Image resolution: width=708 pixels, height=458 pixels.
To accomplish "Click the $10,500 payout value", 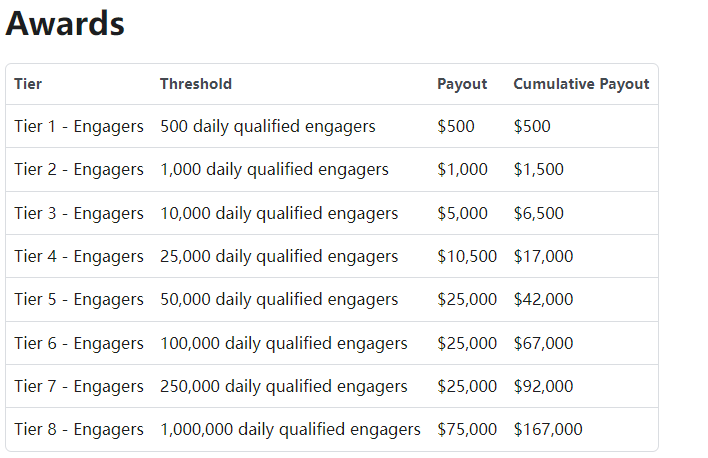I will click(467, 257).
